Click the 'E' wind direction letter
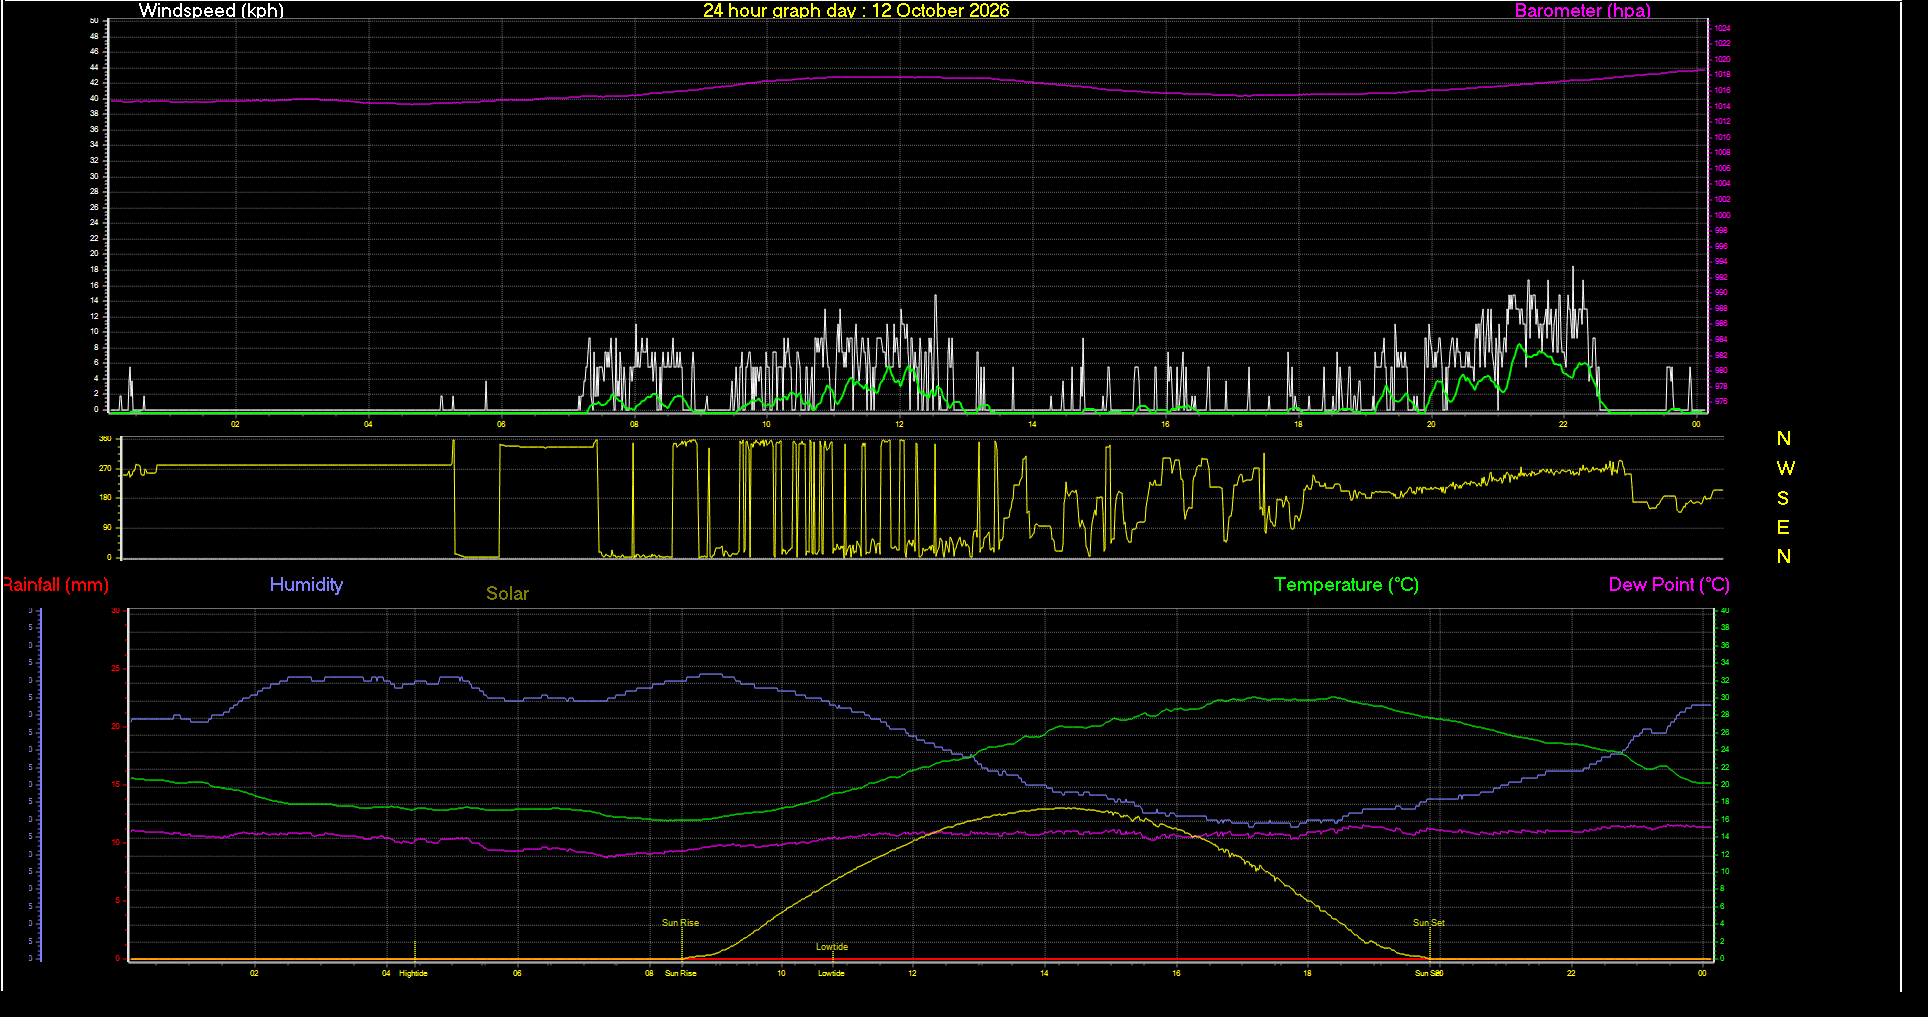1928x1017 pixels. [x=1783, y=527]
